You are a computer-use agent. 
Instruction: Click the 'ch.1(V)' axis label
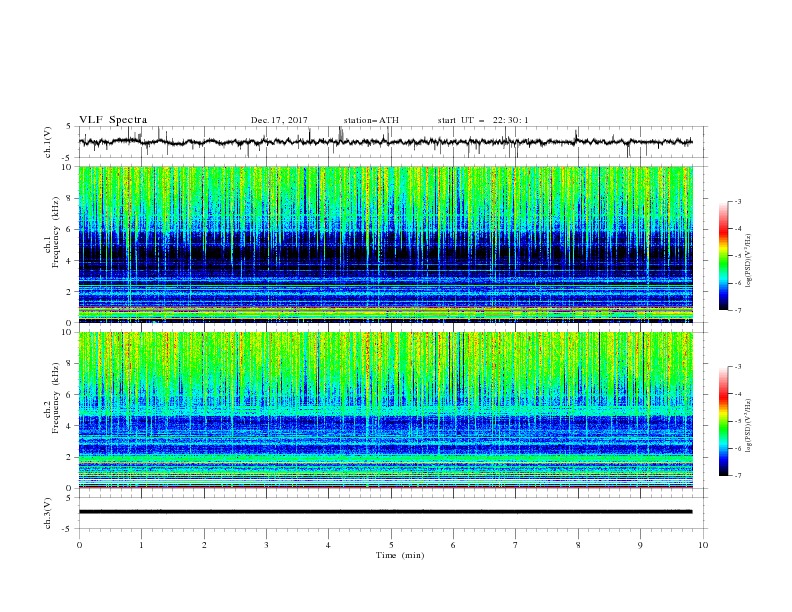click(x=48, y=142)
